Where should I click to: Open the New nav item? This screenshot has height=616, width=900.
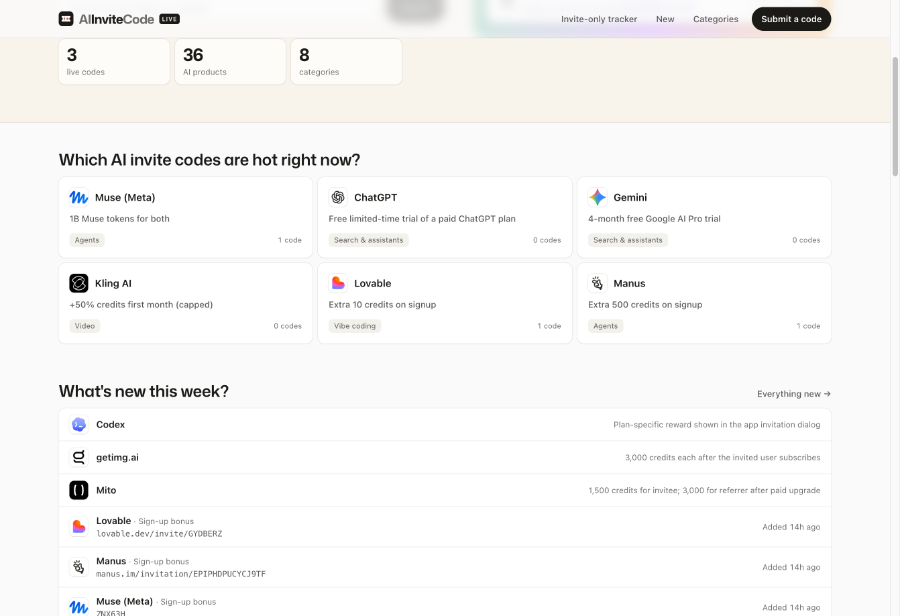pos(665,19)
